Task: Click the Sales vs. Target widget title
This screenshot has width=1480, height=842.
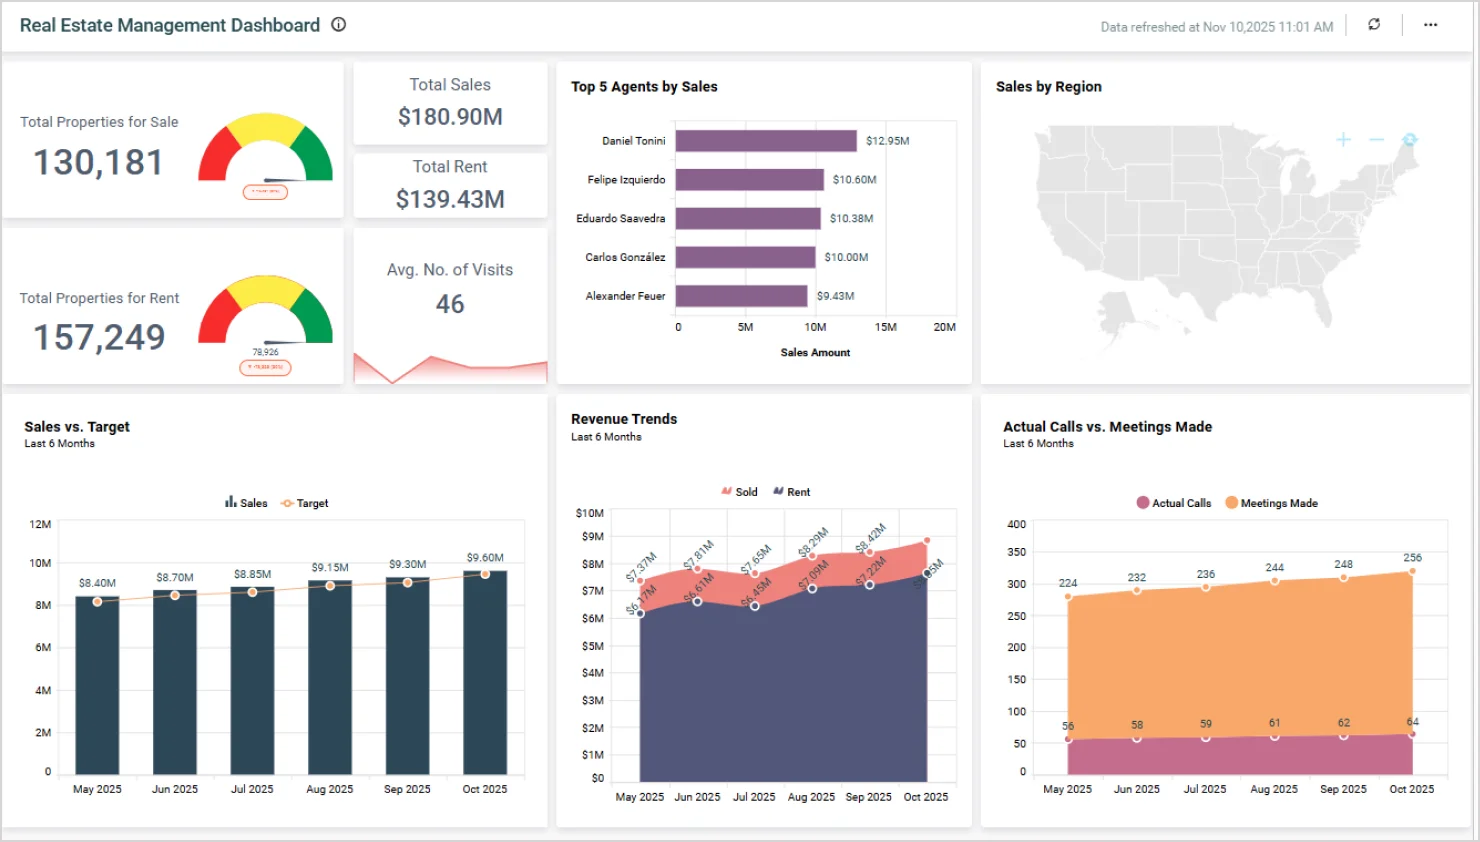Action: point(77,427)
